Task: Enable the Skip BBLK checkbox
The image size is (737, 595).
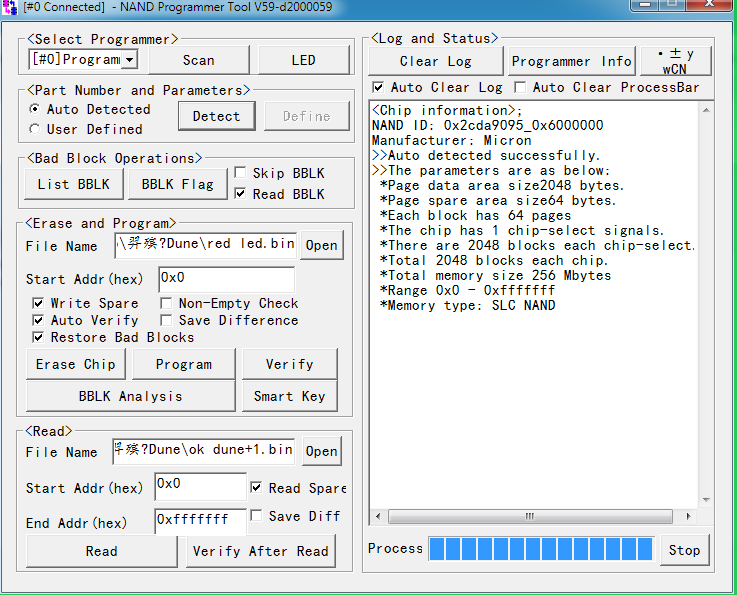Action: (240, 173)
